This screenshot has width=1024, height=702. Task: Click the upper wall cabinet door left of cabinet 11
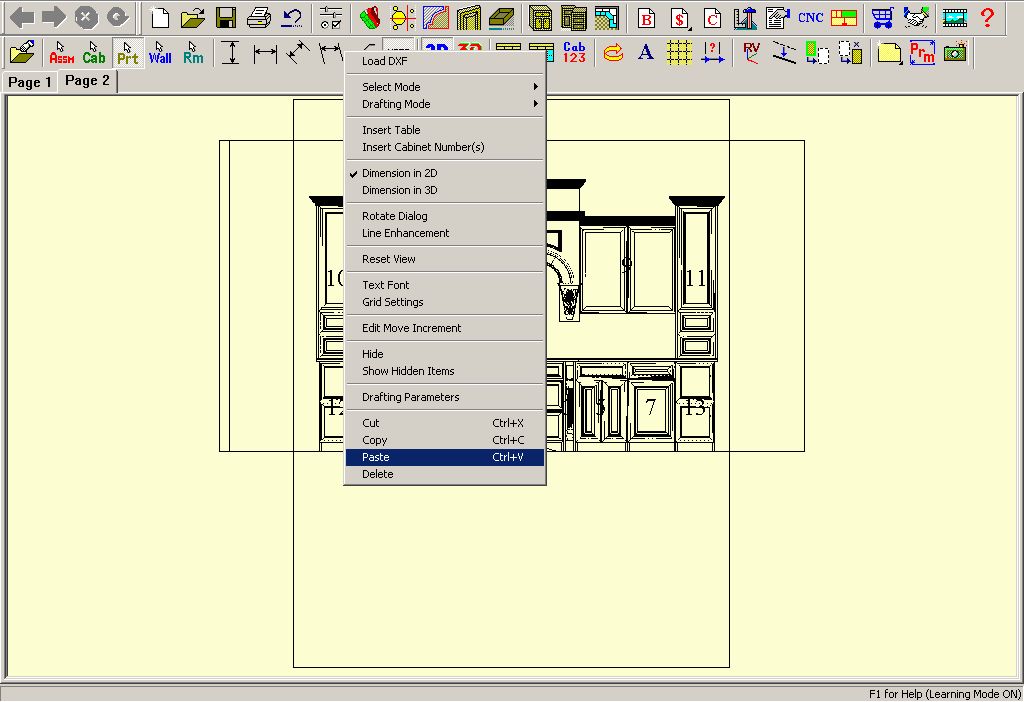pyautogui.click(x=652, y=269)
